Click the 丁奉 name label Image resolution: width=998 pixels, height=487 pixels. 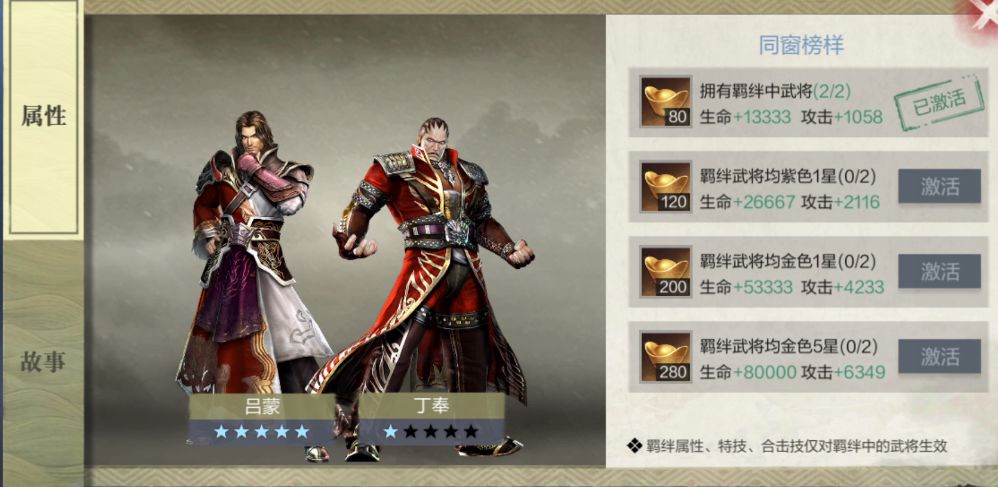pos(432,406)
